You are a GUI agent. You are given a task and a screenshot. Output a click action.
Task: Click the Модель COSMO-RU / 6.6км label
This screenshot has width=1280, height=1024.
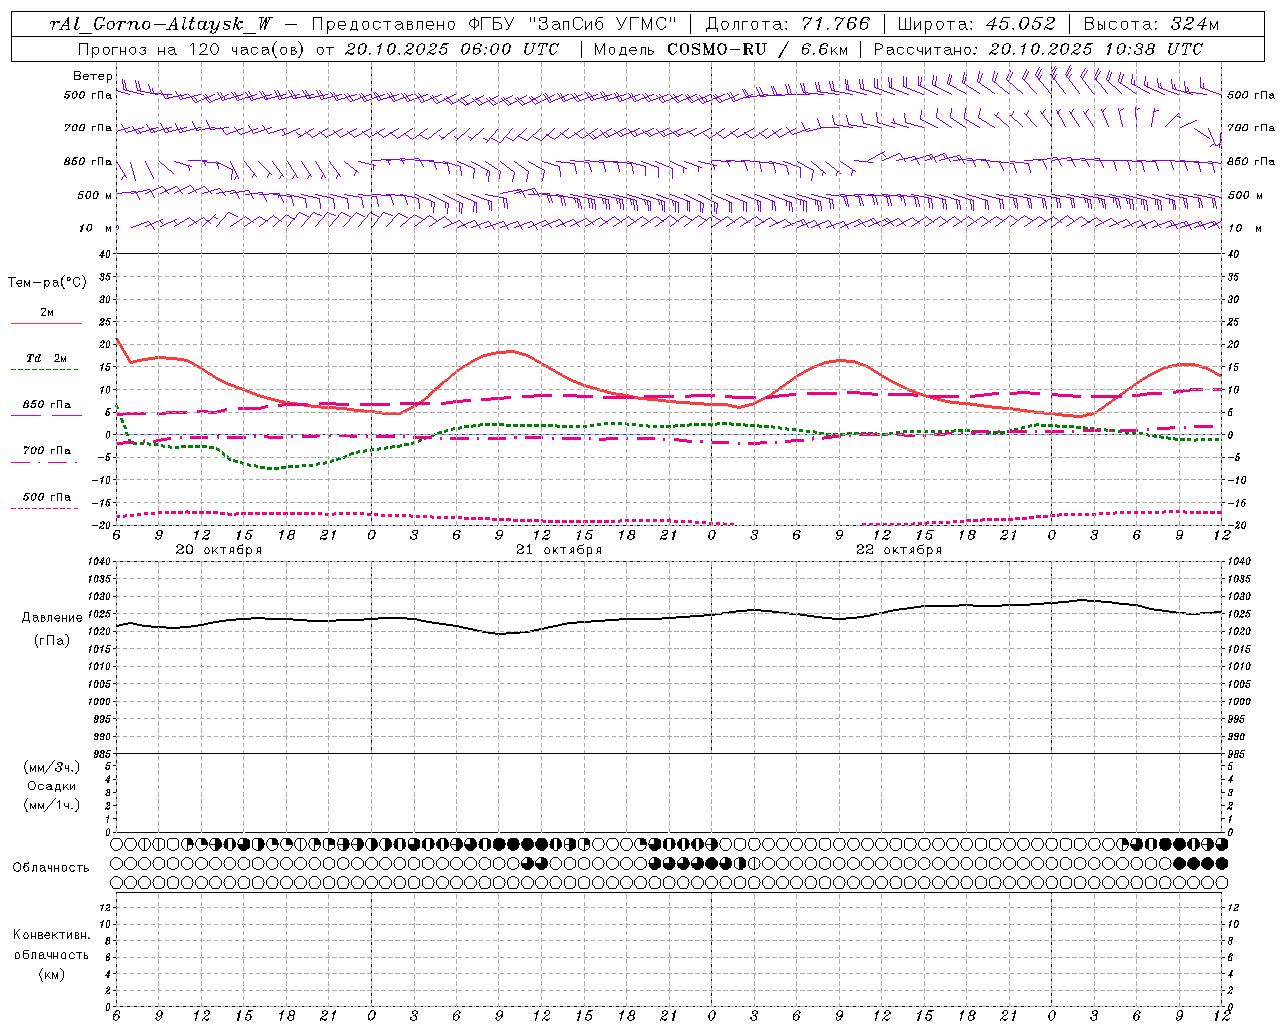click(x=721, y=49)
